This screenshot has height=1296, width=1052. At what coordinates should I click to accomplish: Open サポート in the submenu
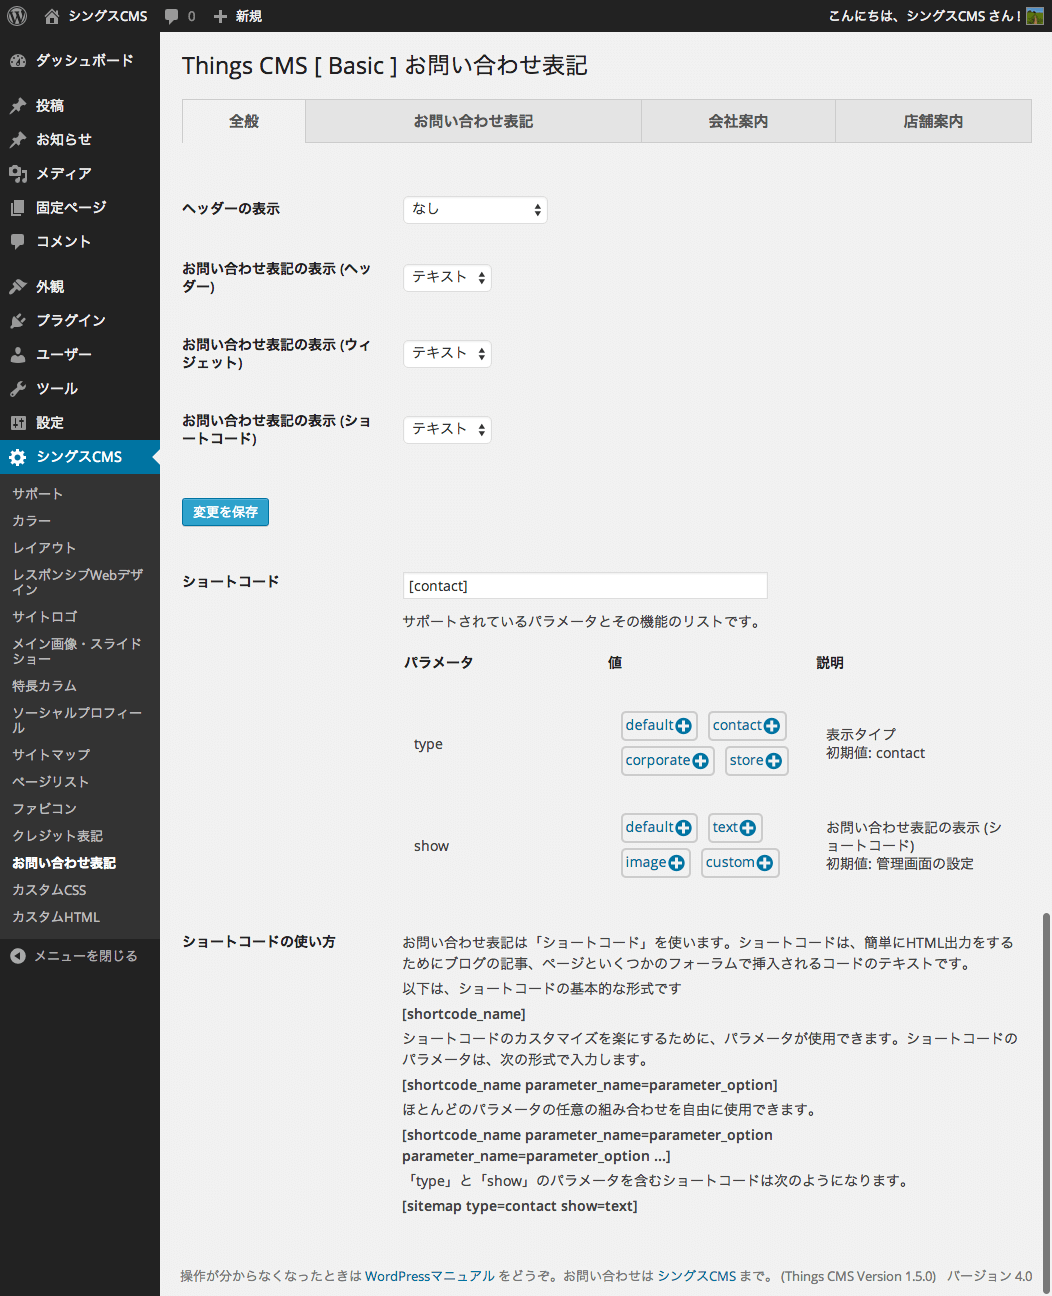[x=38, y=494]
